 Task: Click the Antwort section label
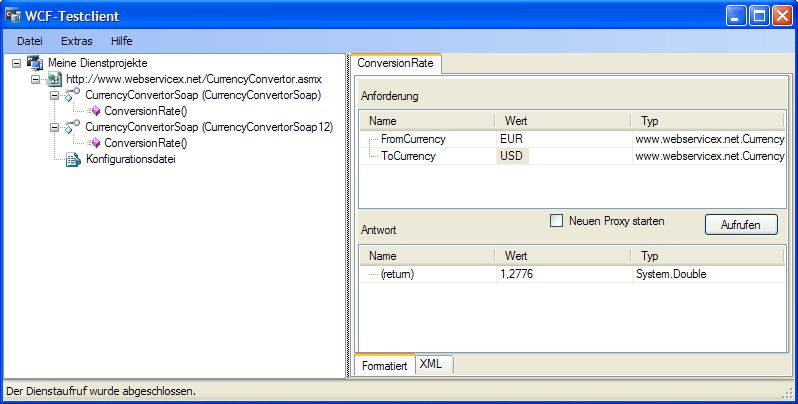(378, 230)
